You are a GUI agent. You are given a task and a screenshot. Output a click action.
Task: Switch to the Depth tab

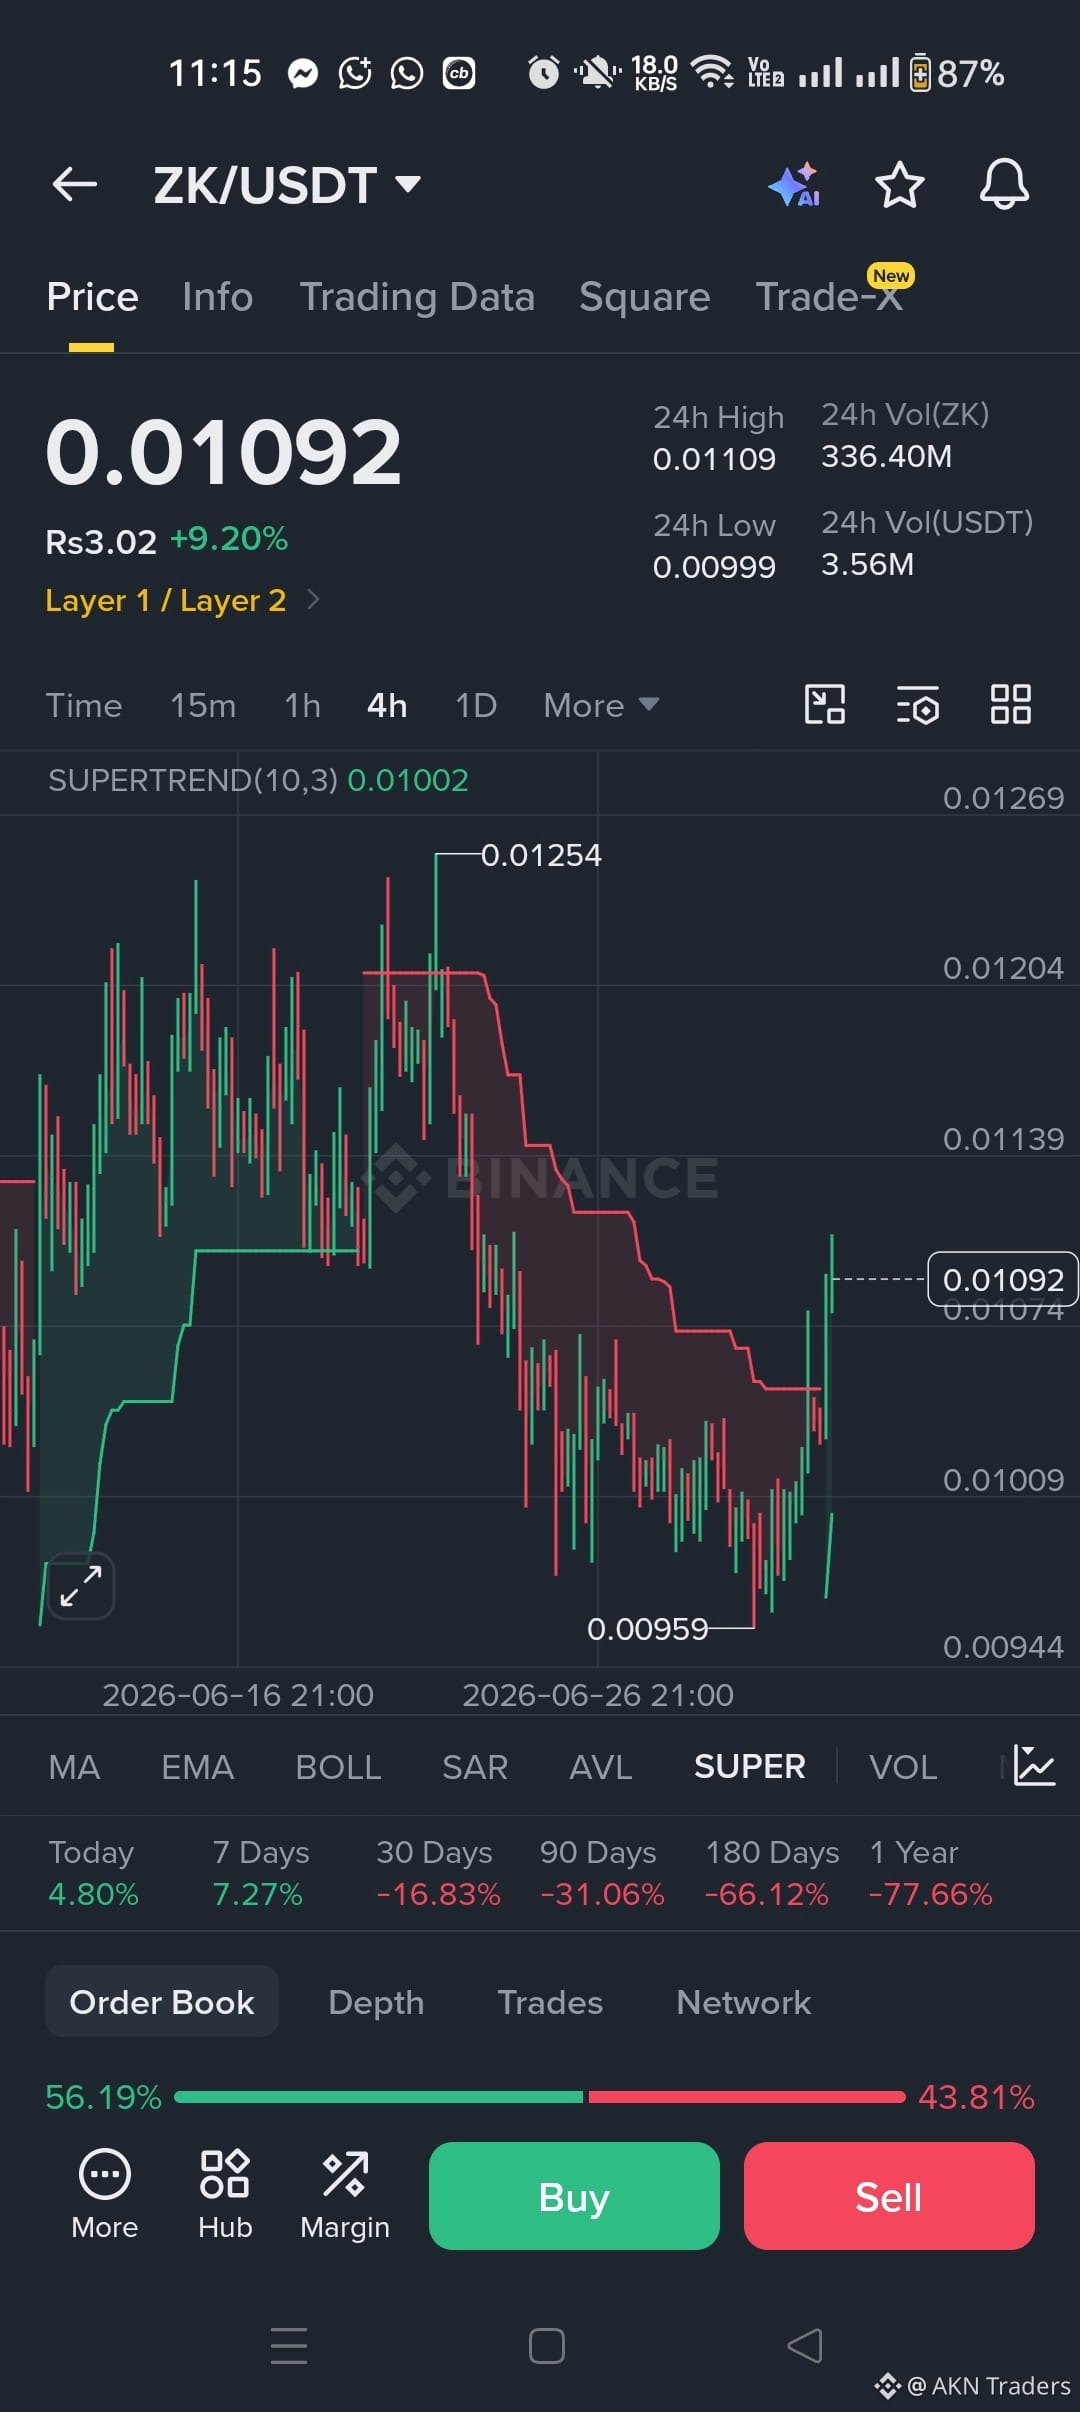(376, 2002)
